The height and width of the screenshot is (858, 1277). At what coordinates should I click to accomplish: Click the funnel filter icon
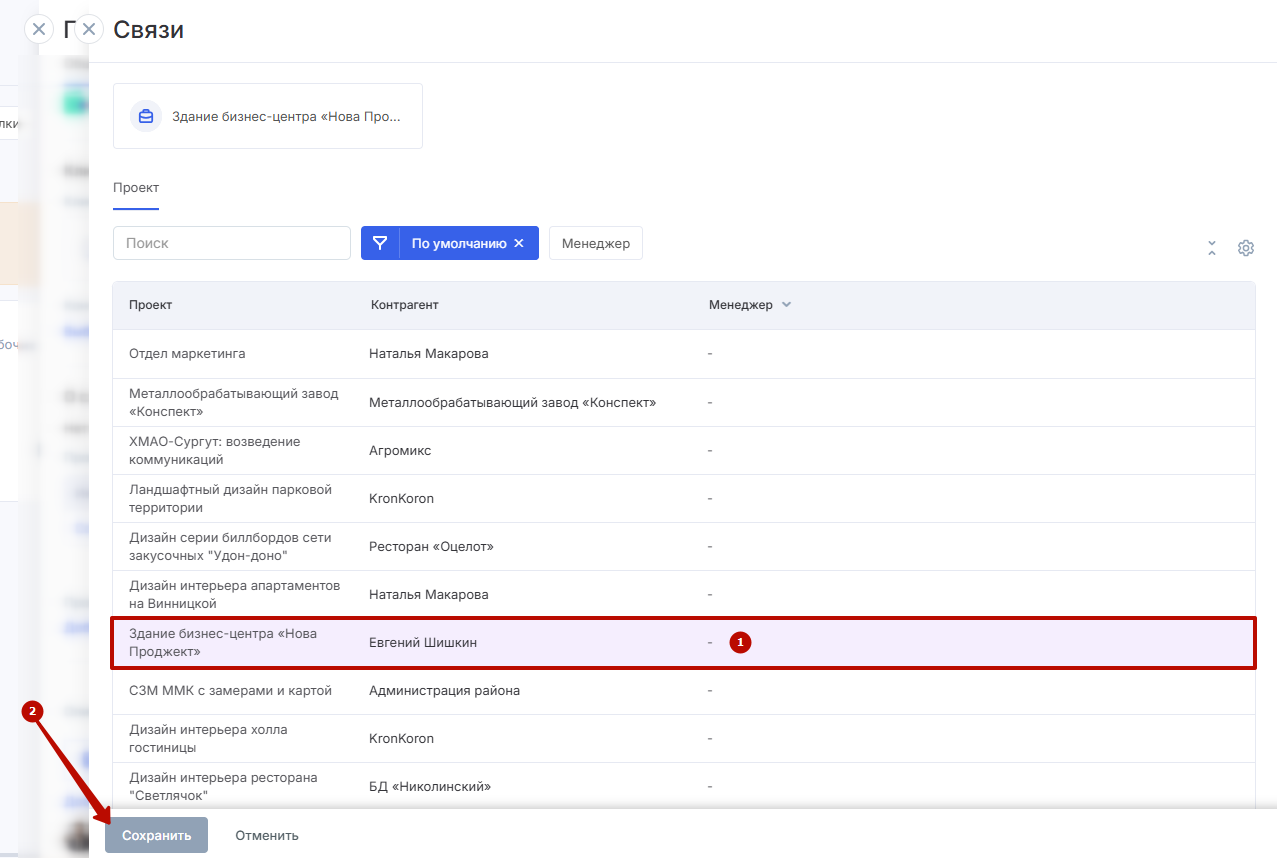click(x=380, y=243)
